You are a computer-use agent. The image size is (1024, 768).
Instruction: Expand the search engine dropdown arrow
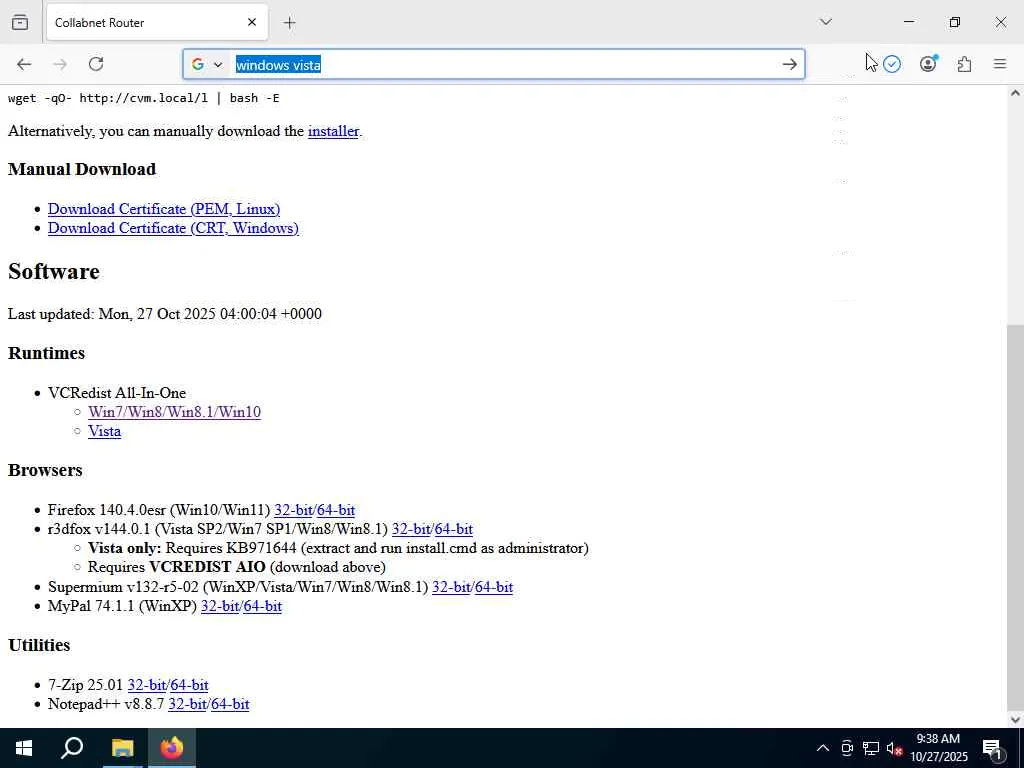pyautogui.click(x=218, y=65)
